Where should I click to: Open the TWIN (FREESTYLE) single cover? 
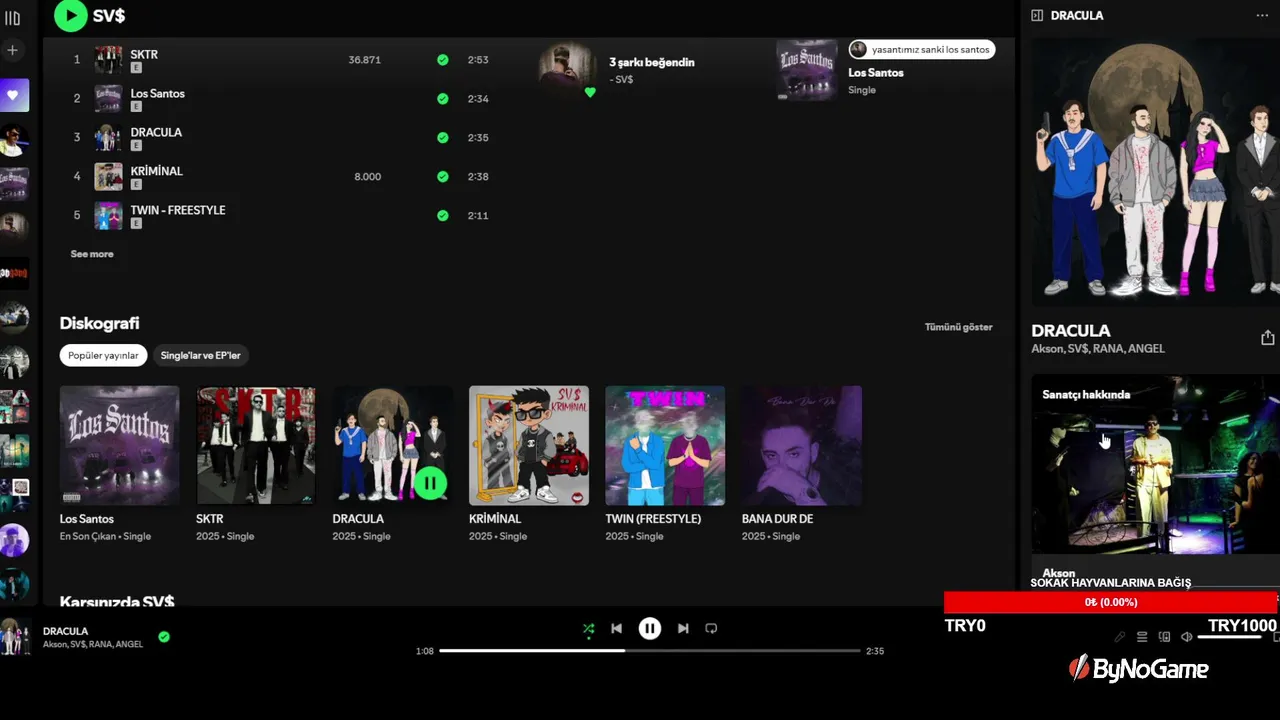coord(665,446)
